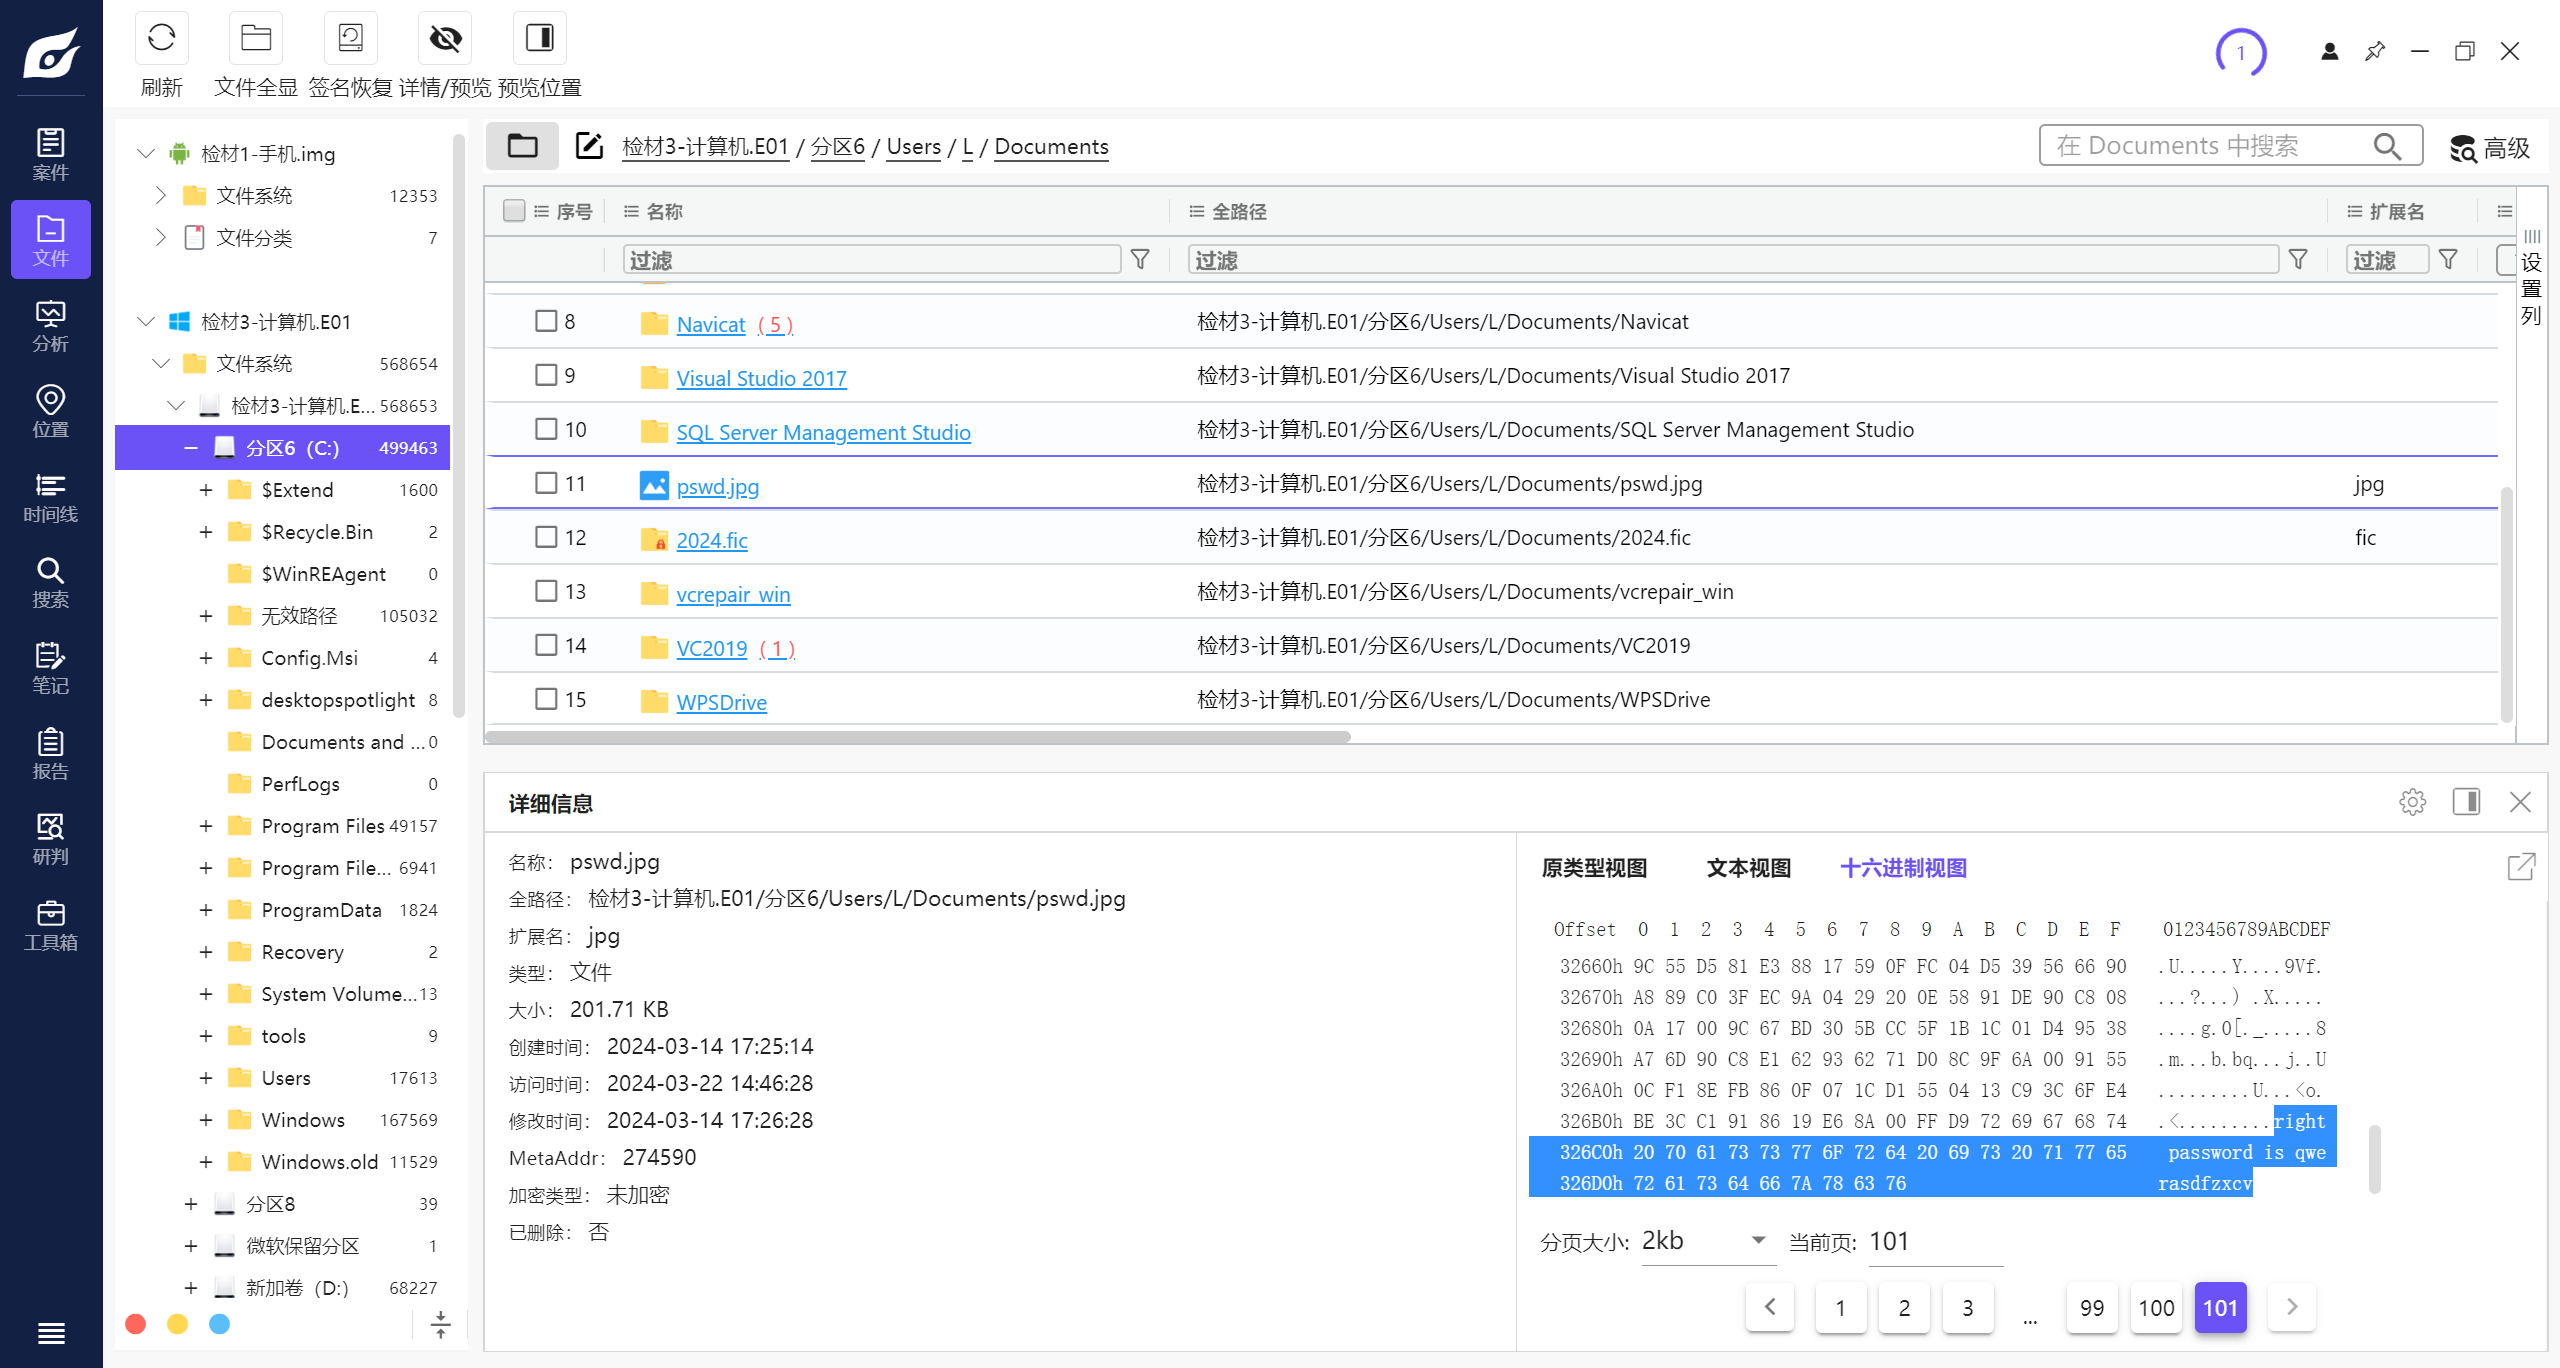Click the path edit pencil icon
The image size is (2560, 1368).
click(x=589, y=146)
